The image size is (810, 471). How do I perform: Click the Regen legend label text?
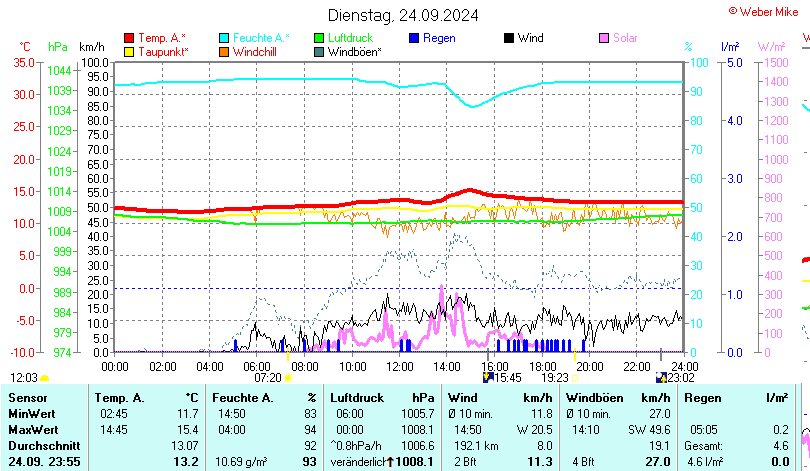pos(439,38)
